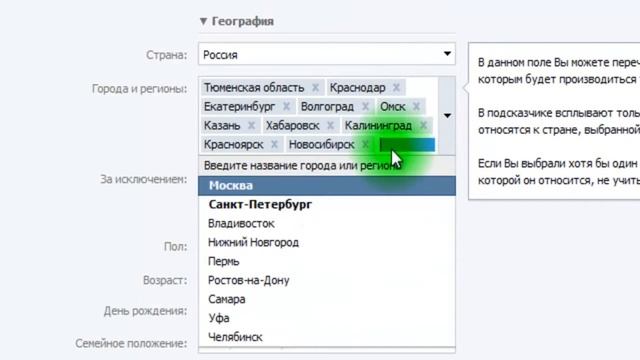This screenshot has width=640, height=360.
Task: Click the Города и регионы label
Action: 140,89
